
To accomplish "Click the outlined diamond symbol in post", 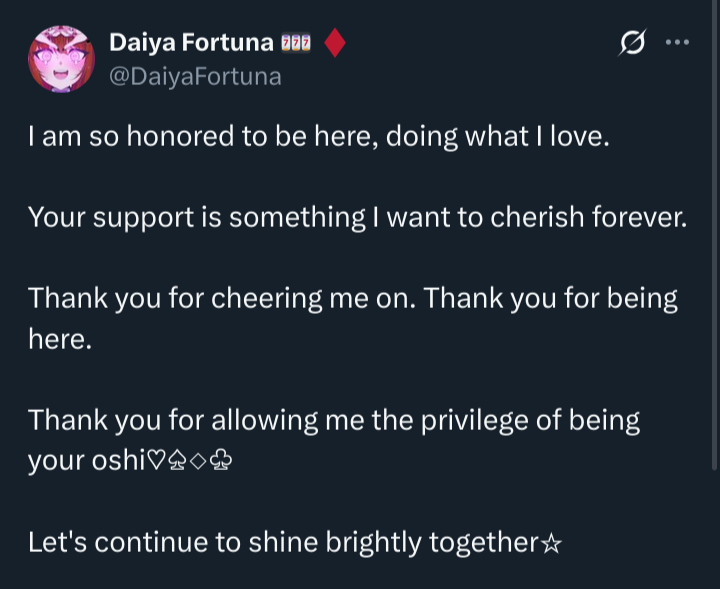I will pyautogui.click(x=198, y=462).
